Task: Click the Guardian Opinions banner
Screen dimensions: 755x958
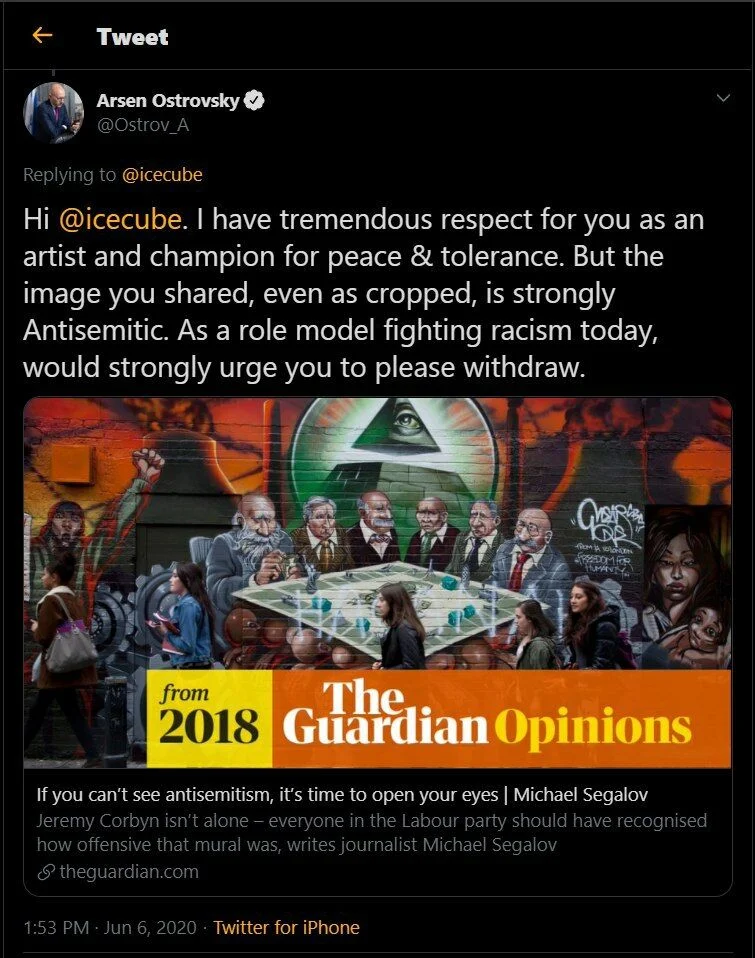Action: click(501, 718)
